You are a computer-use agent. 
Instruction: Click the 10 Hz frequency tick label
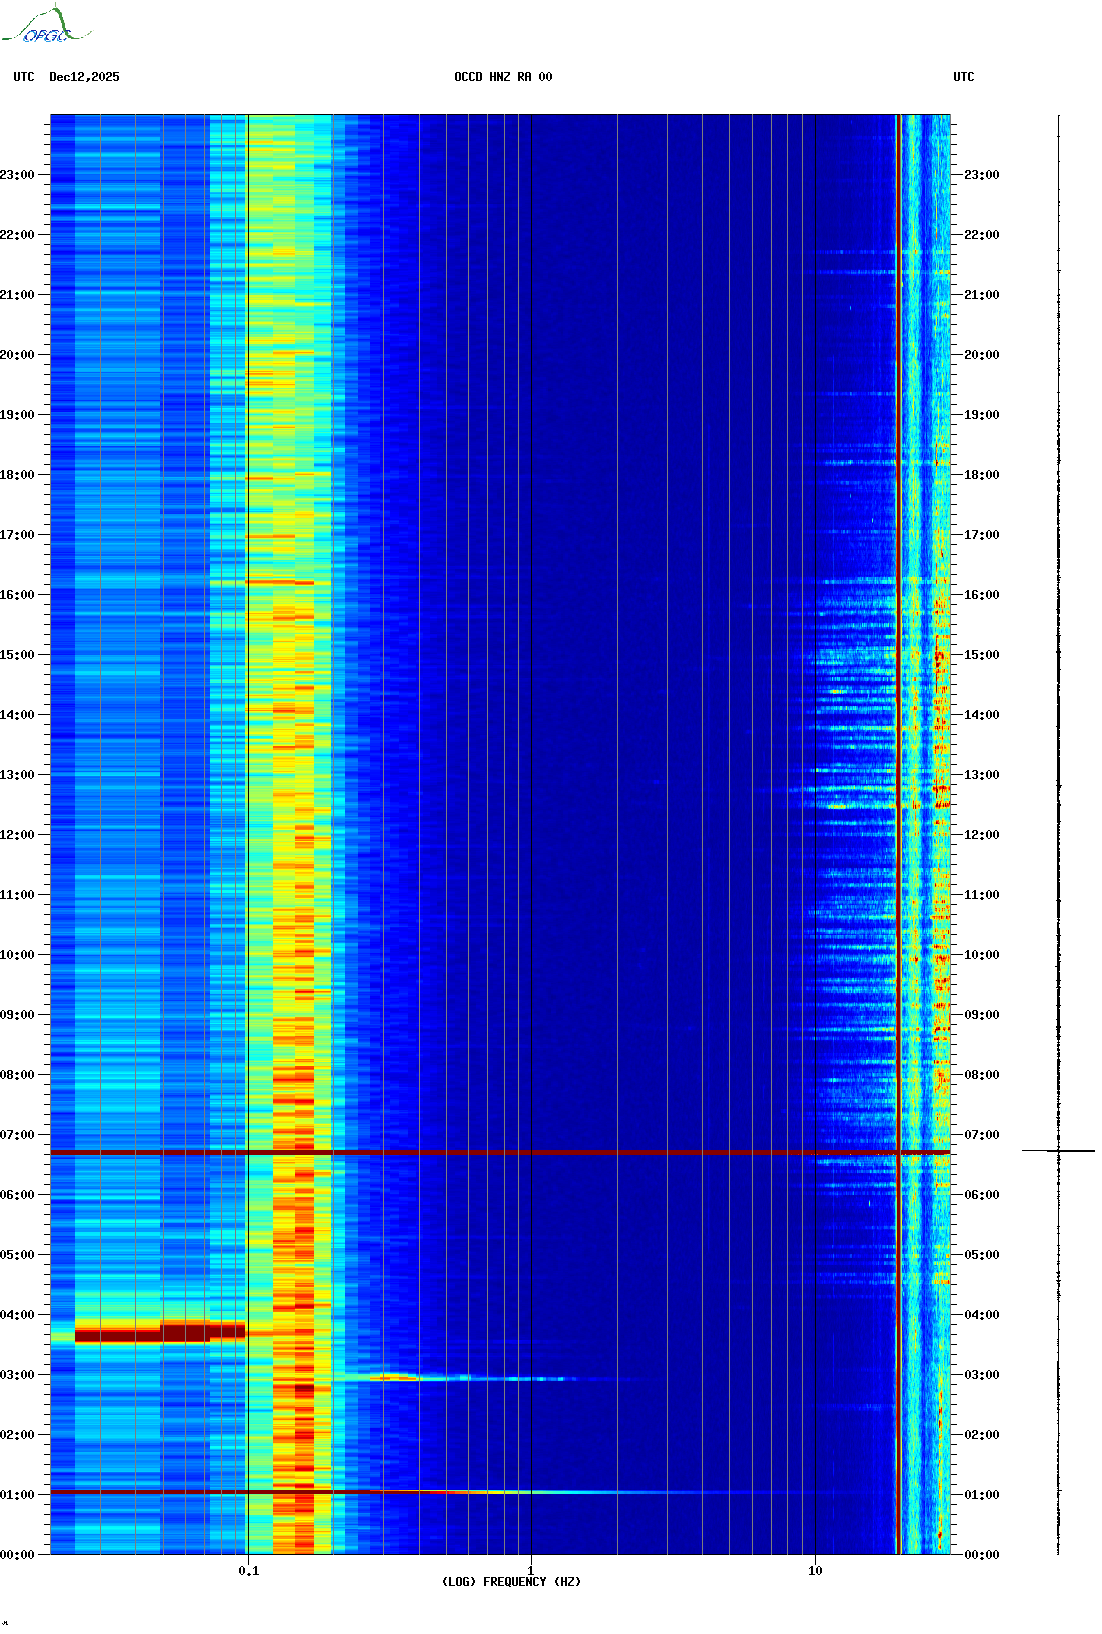coord(815,1570)
